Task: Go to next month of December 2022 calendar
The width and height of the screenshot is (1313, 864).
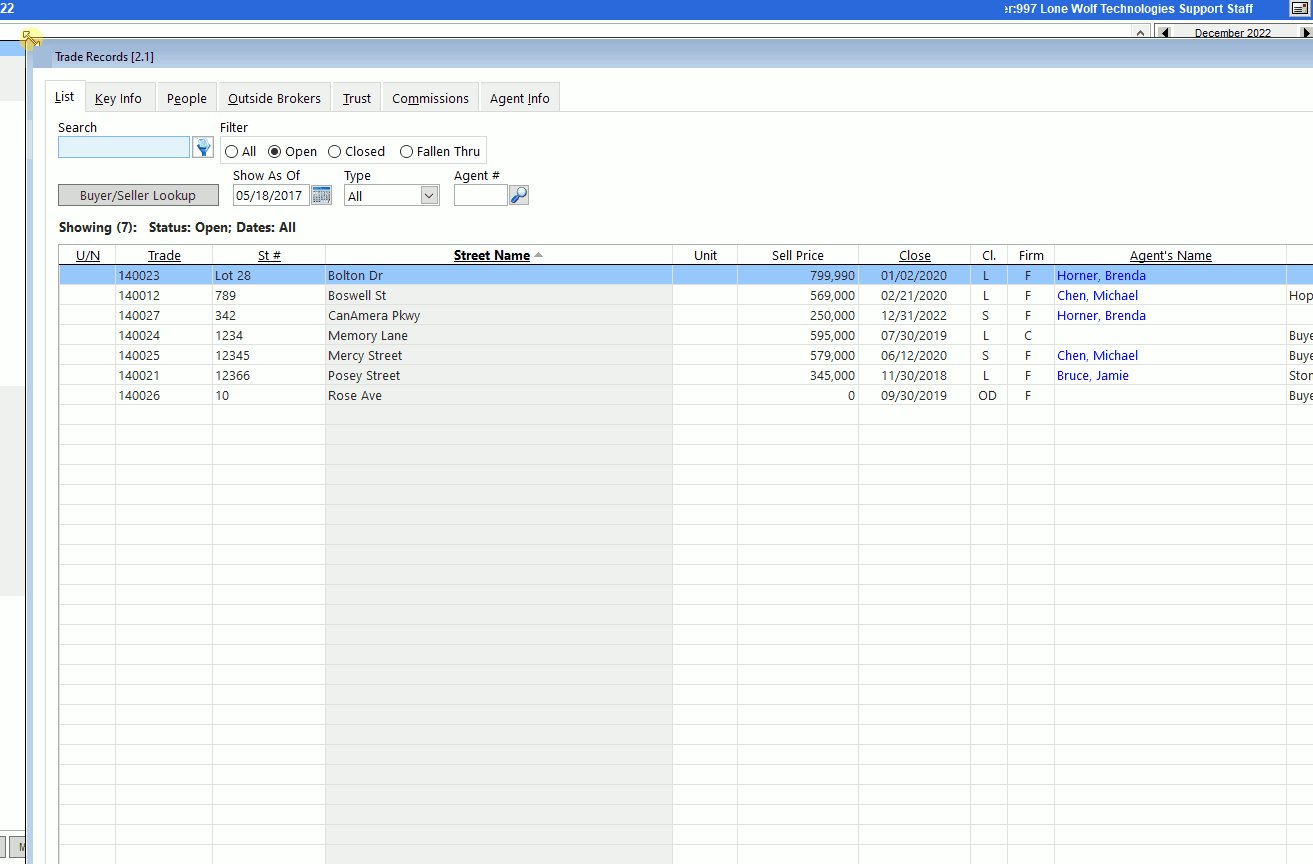Action: pyautogui.click(x=1306, y=31)
